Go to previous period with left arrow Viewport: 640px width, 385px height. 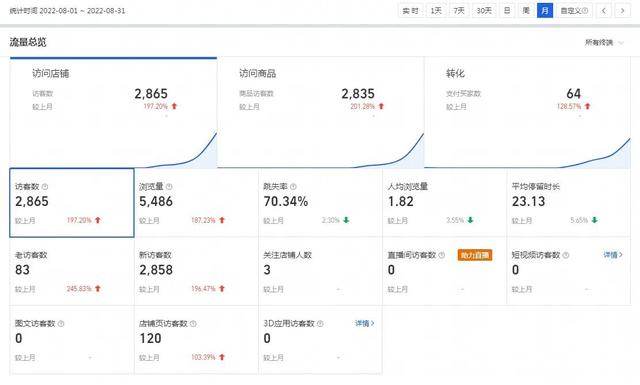pyautogui.click(x=604, y=11)
